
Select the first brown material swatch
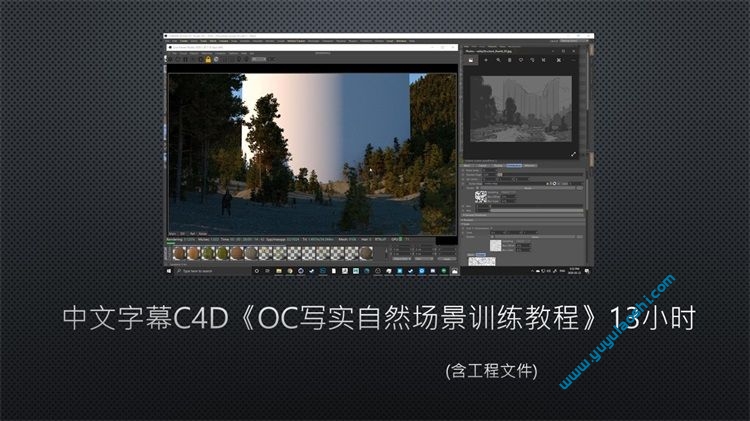179,253
